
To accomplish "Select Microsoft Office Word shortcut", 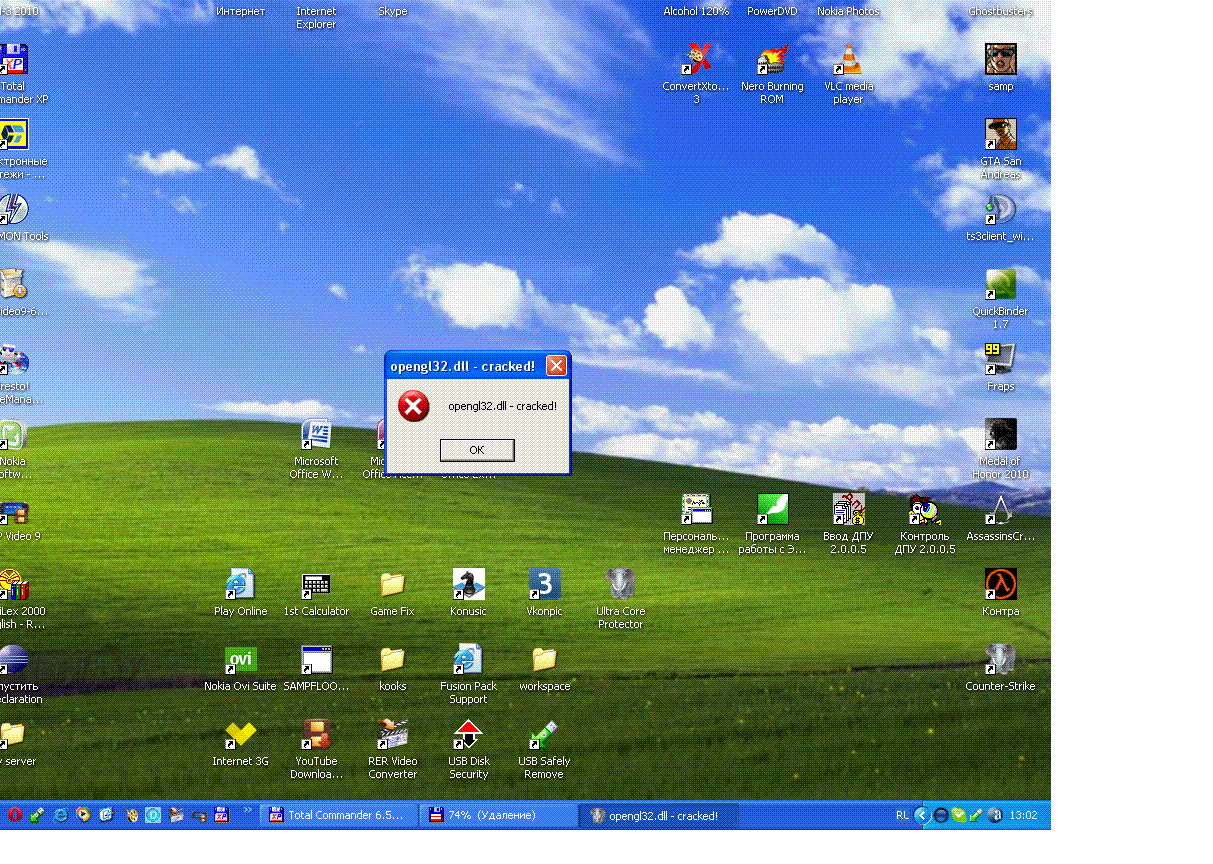I will 317,450.
